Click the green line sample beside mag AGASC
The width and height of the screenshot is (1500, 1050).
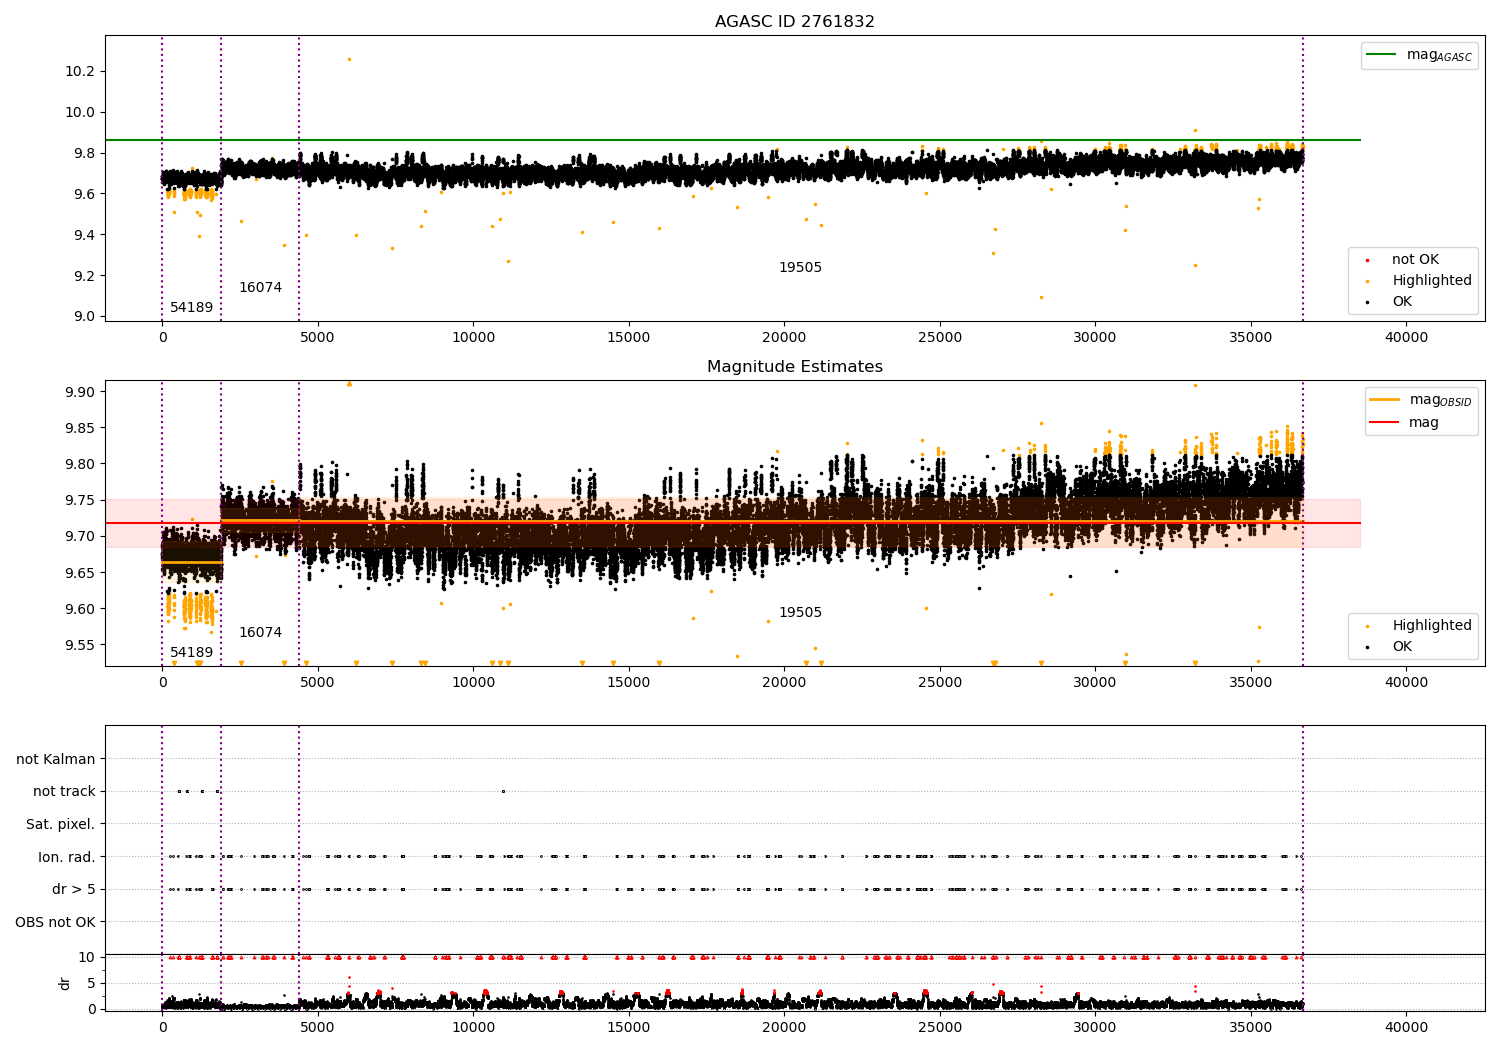pyautogui.click(x=1382, y=55)
